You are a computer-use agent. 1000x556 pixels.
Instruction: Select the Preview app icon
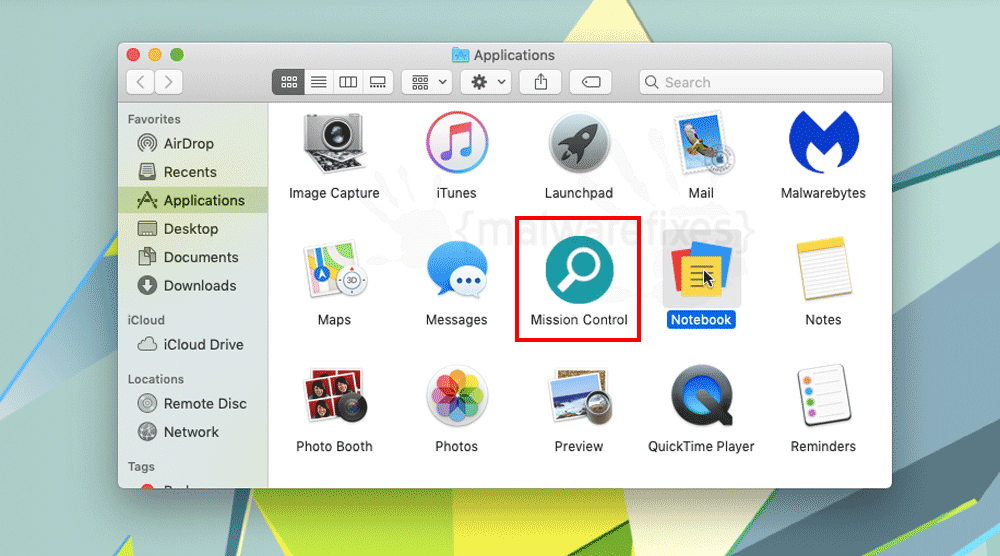point(579,397)
